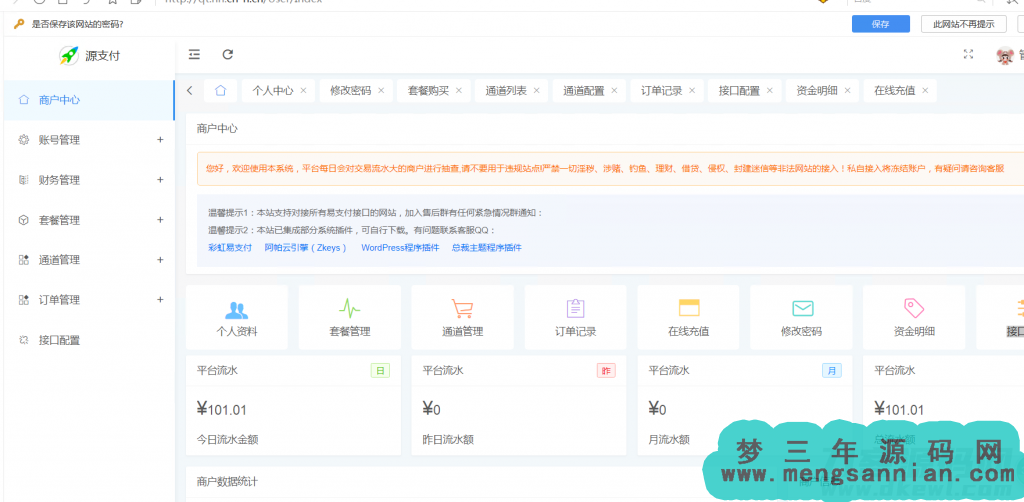Screen dimensions: 1024x502
Task: Open the 彩虹易支付 plugin link
Action: point(230,248)
